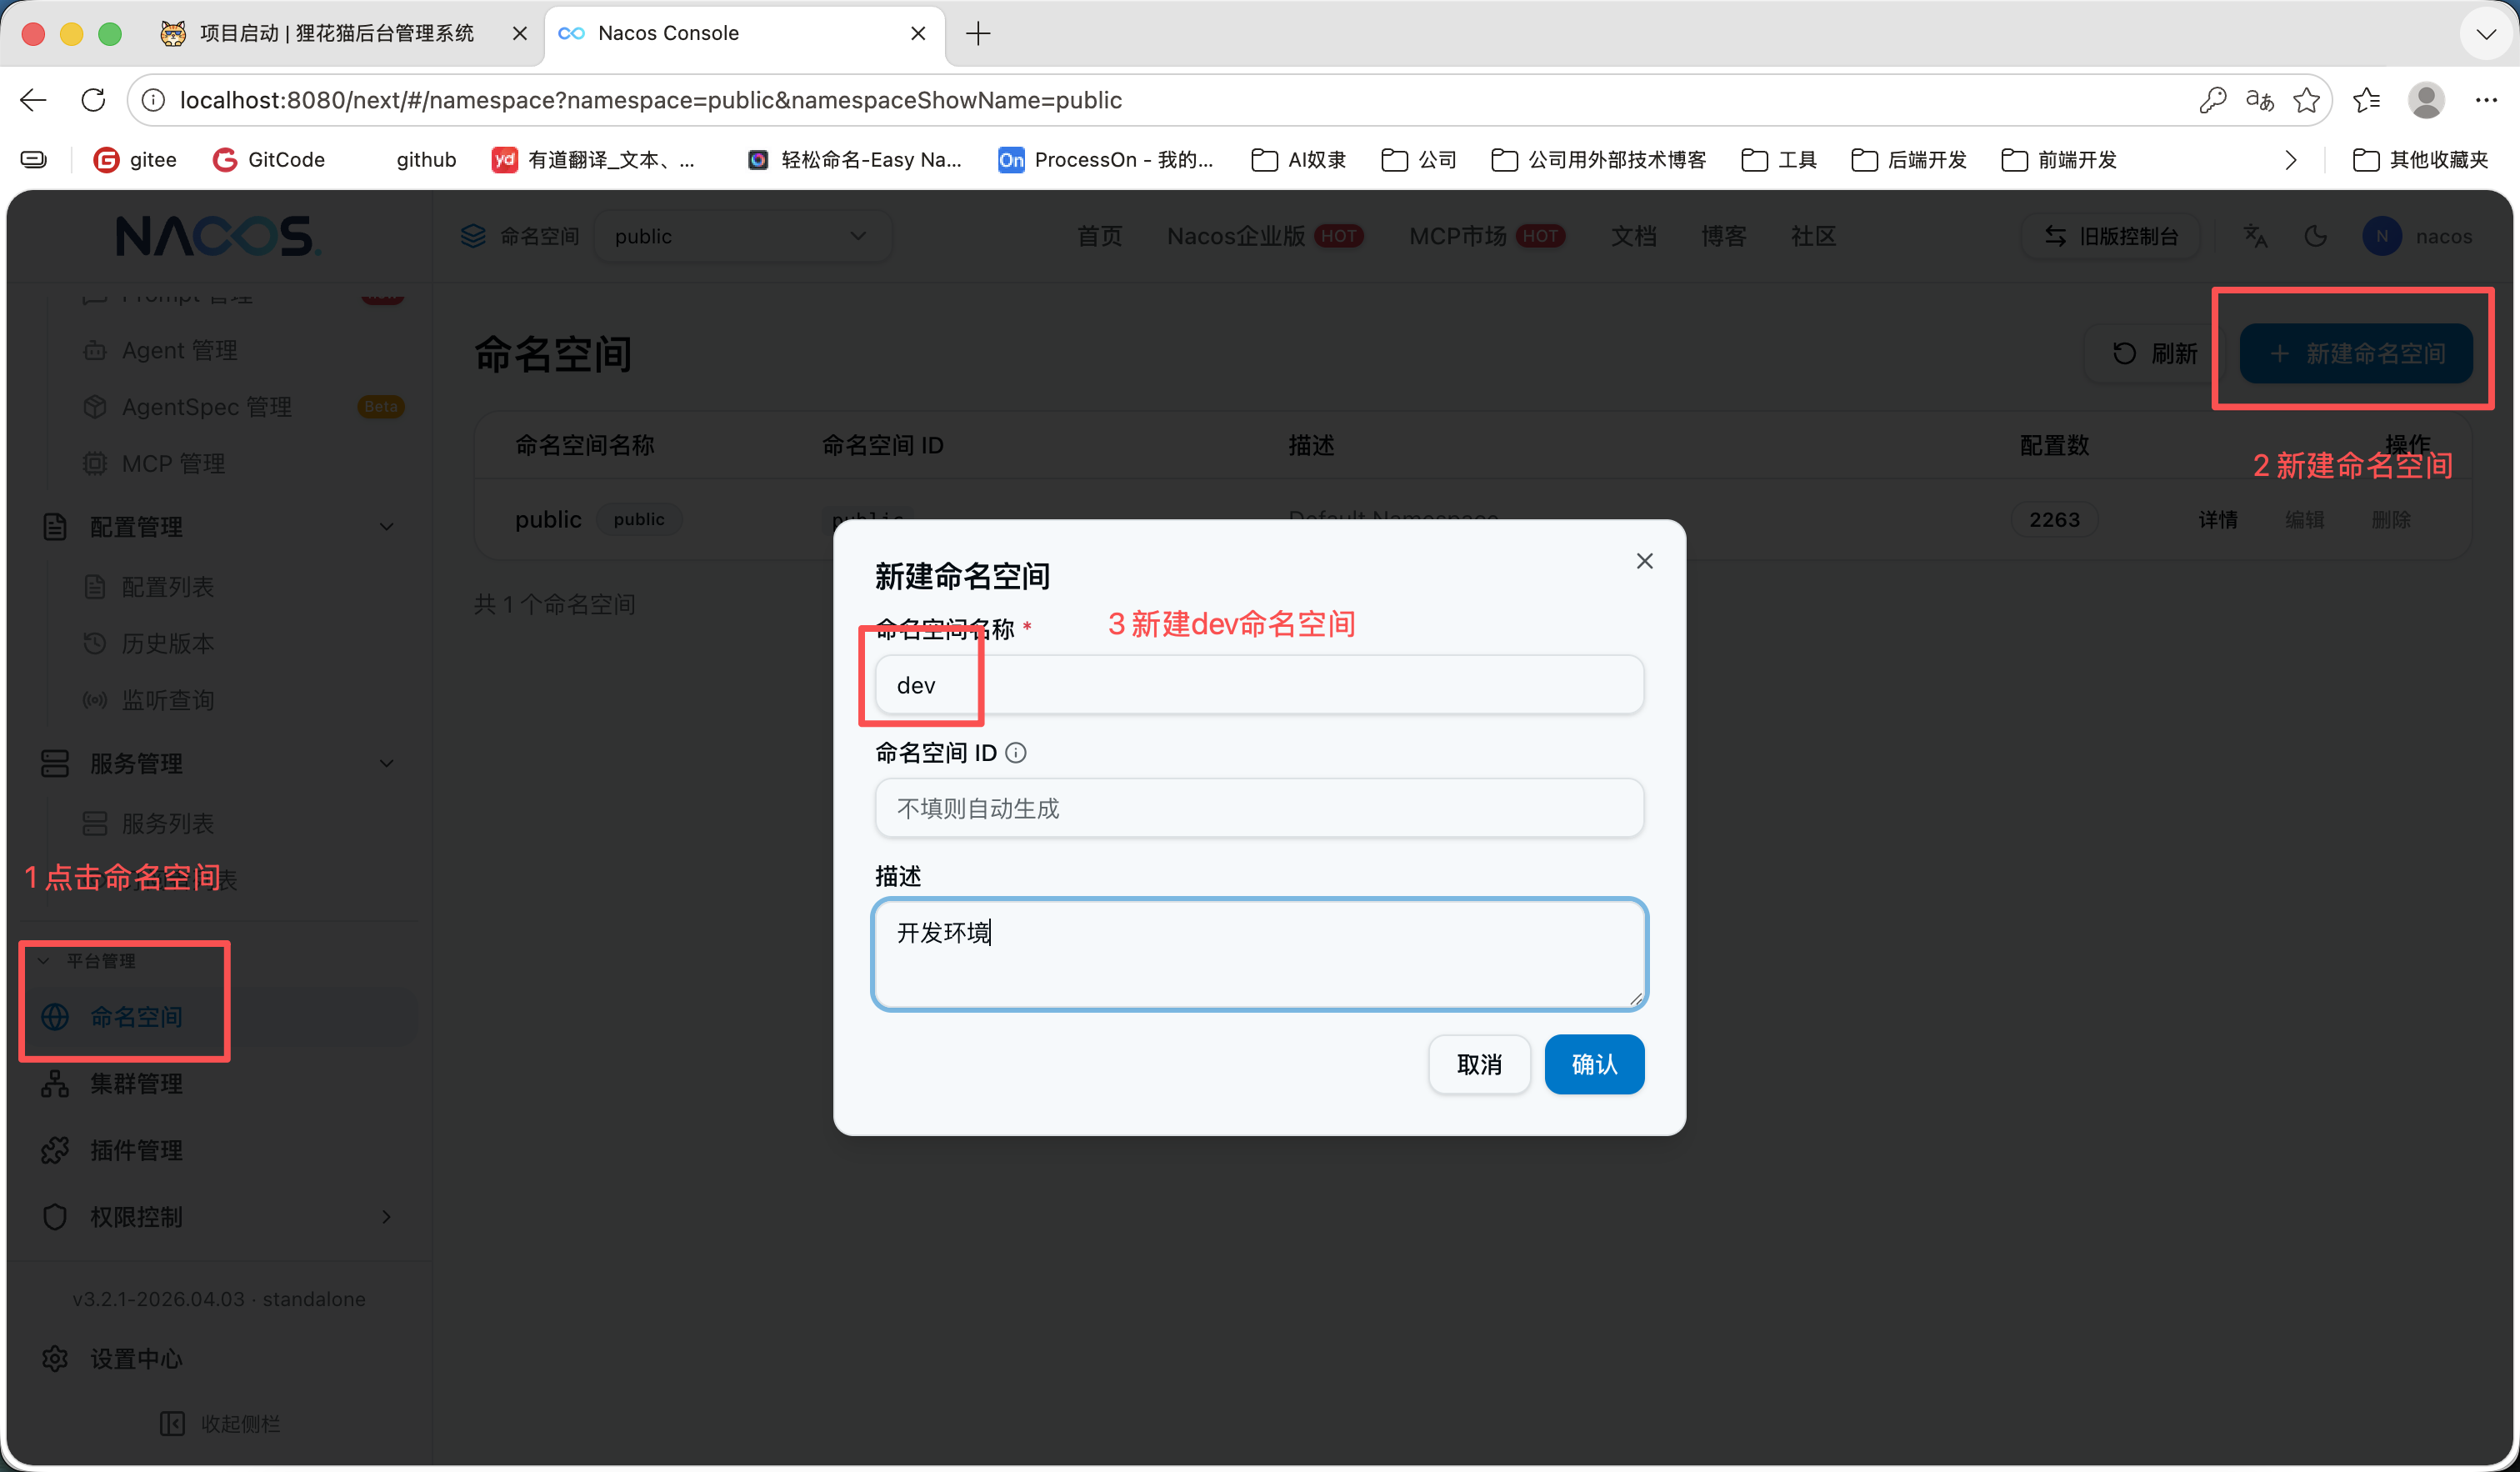
Task: Show info tooltip beside 命名空间 ID
Action: point(1016,753)
